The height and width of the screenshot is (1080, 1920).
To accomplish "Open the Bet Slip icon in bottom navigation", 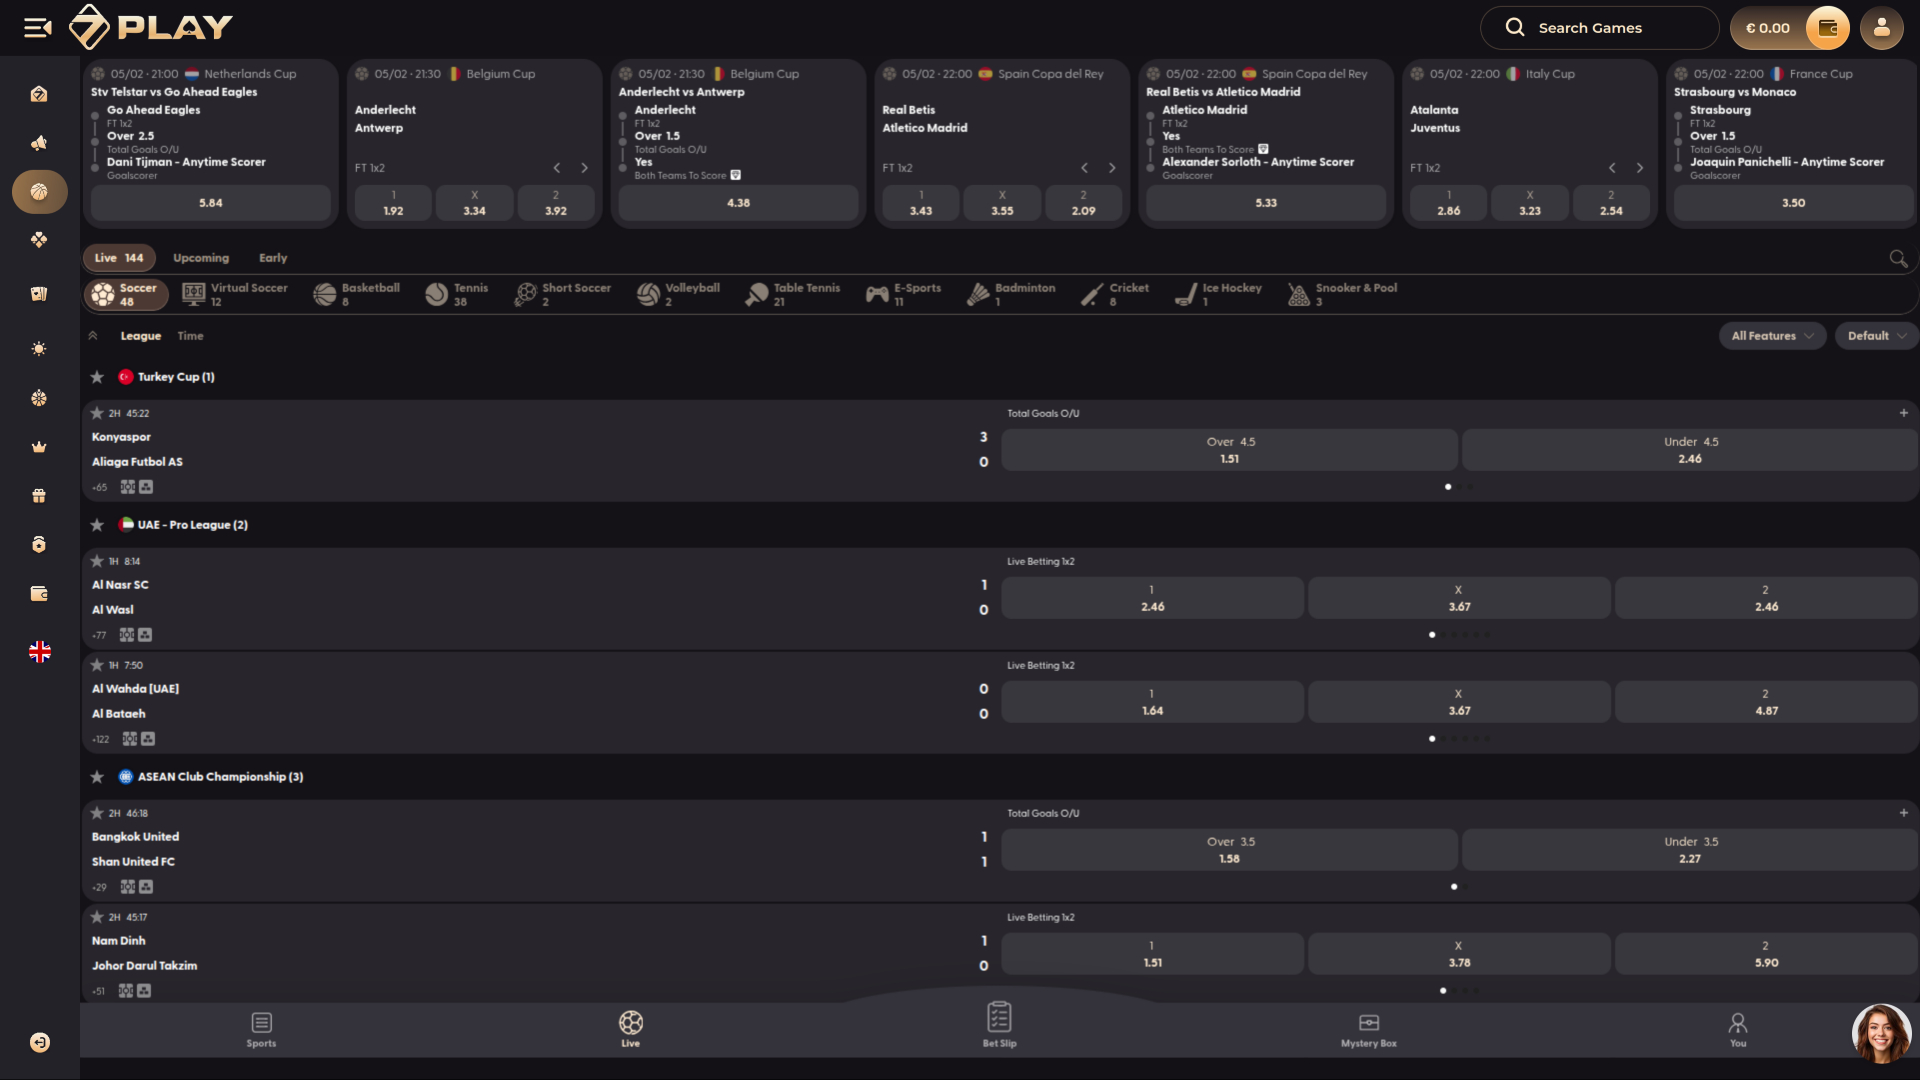I will (x=999, y=1029).
